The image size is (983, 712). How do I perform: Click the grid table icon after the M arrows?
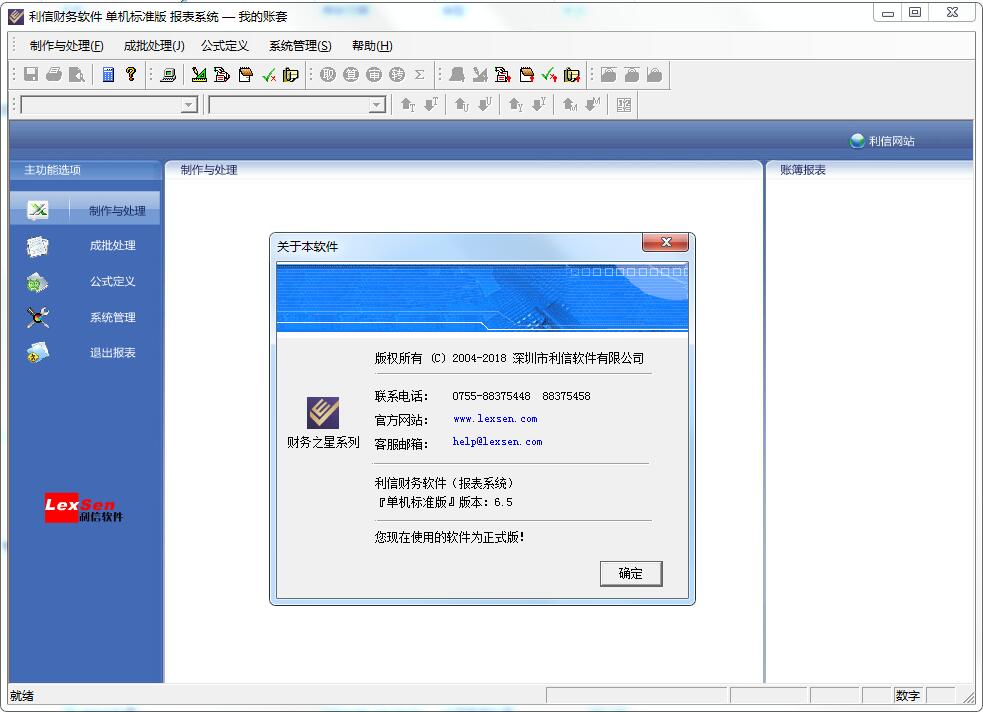pos(624,105)
